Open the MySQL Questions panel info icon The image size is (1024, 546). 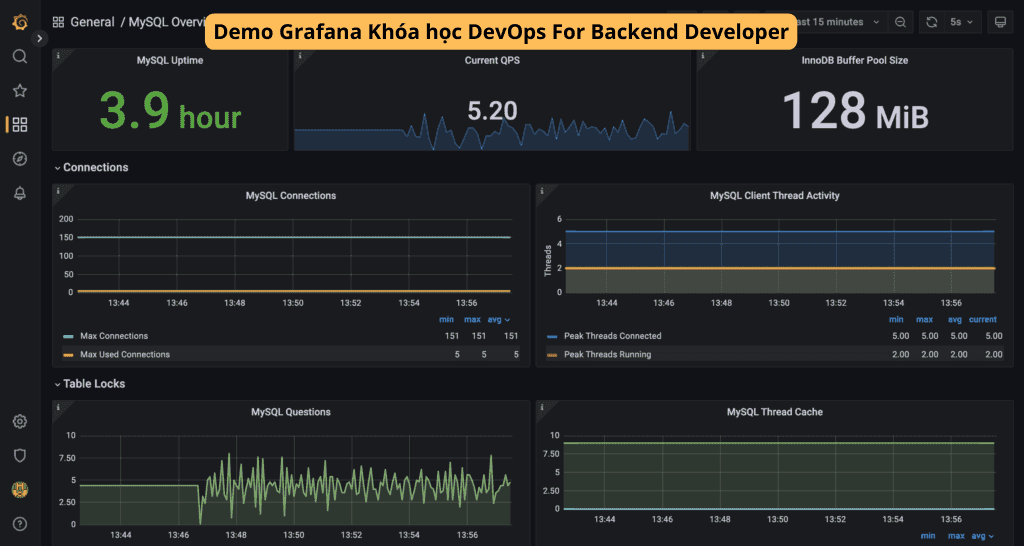tap(58, 407)
